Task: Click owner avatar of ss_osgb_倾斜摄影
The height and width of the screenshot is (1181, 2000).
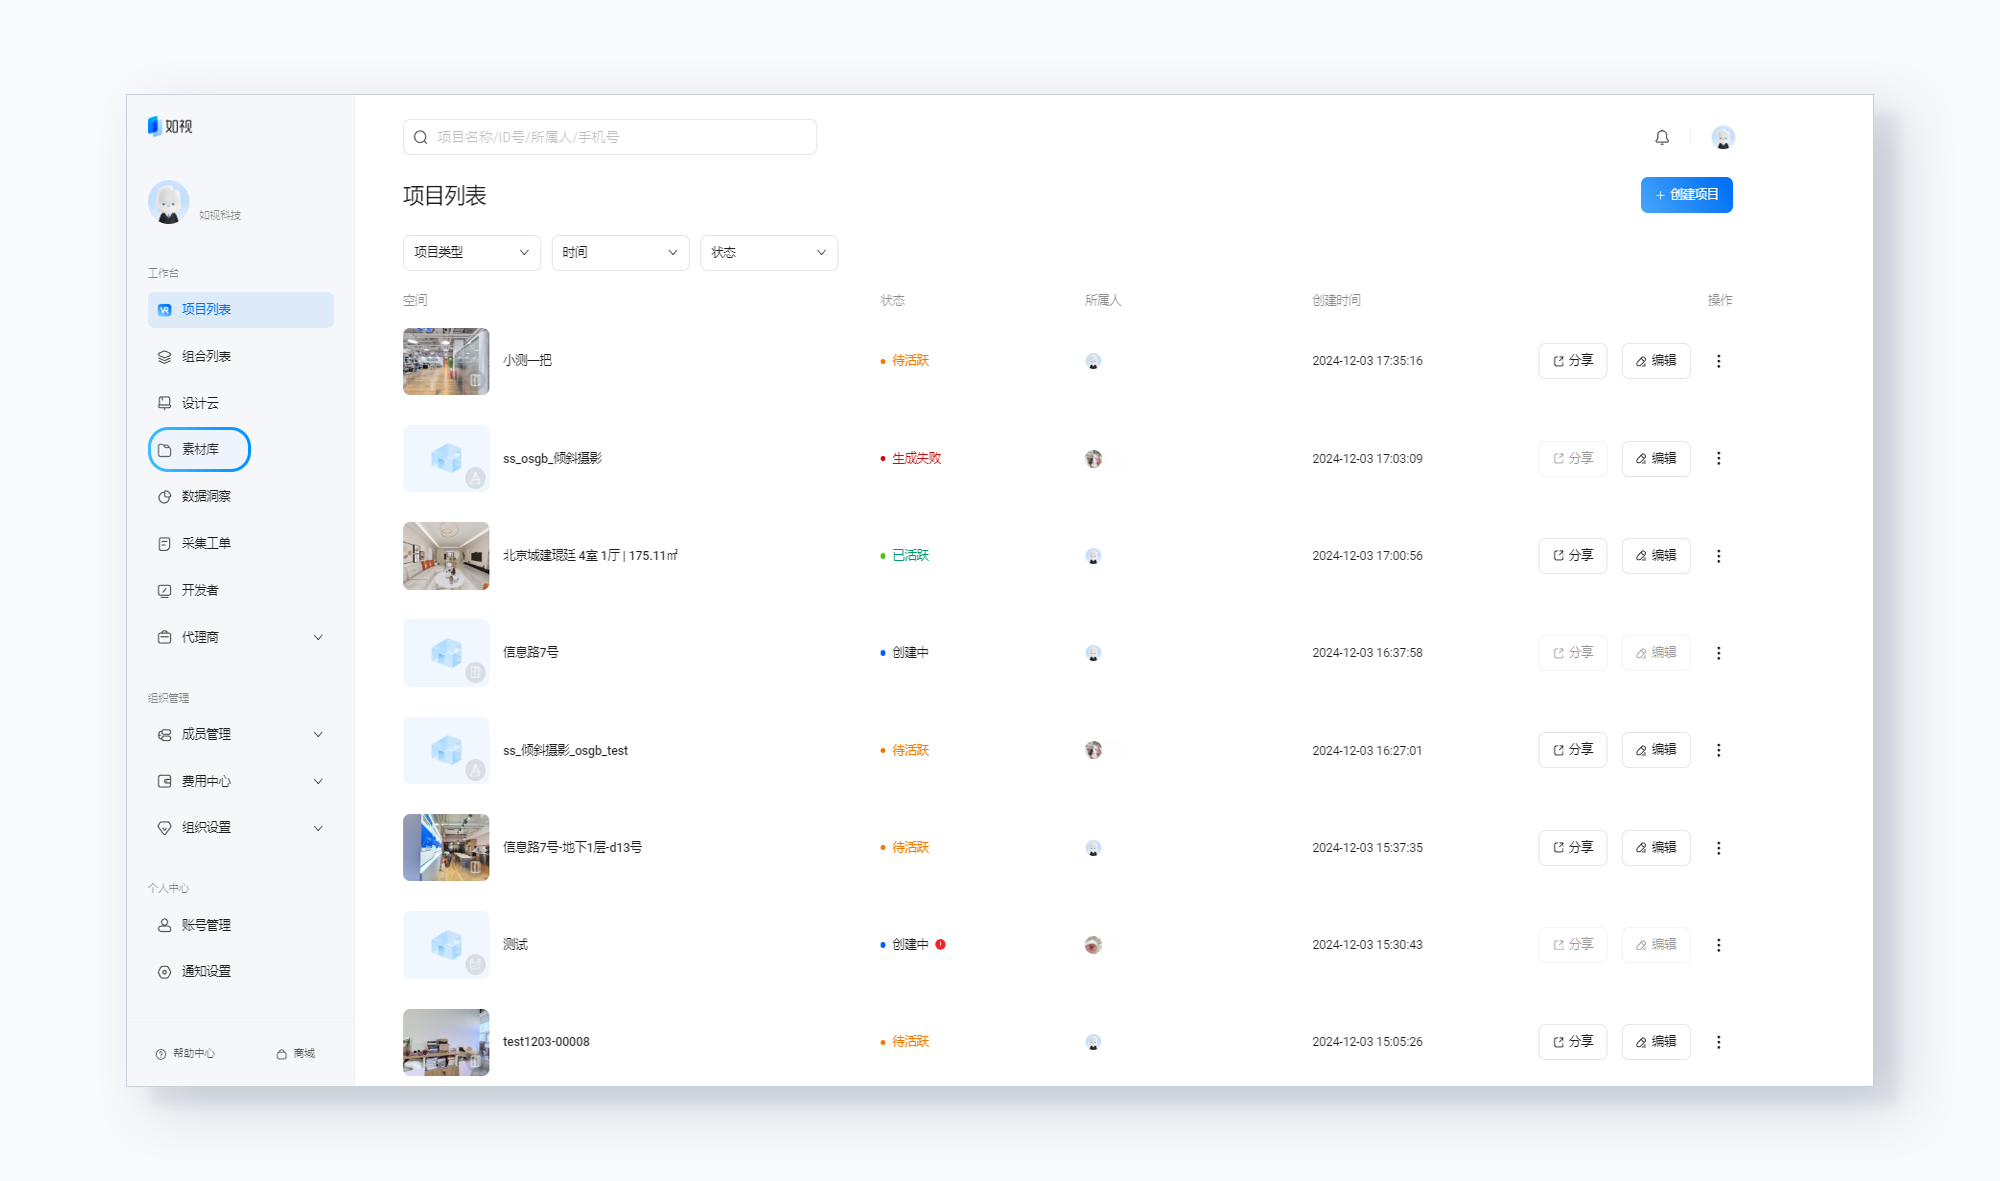Action: pos(1093,458)
